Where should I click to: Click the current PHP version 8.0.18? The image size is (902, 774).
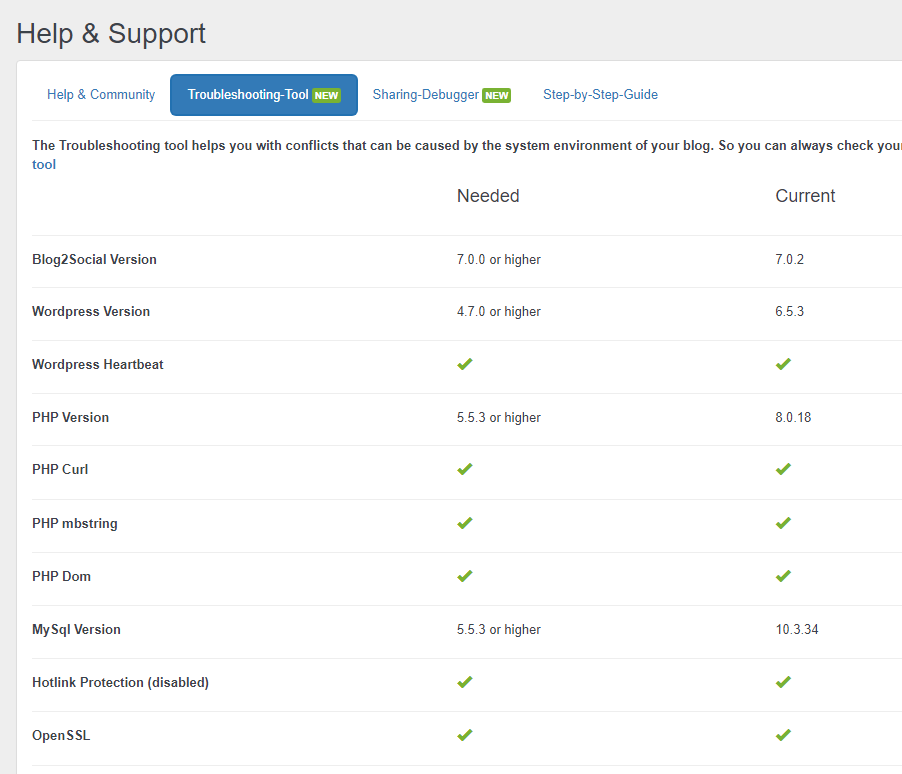[793, 417]
